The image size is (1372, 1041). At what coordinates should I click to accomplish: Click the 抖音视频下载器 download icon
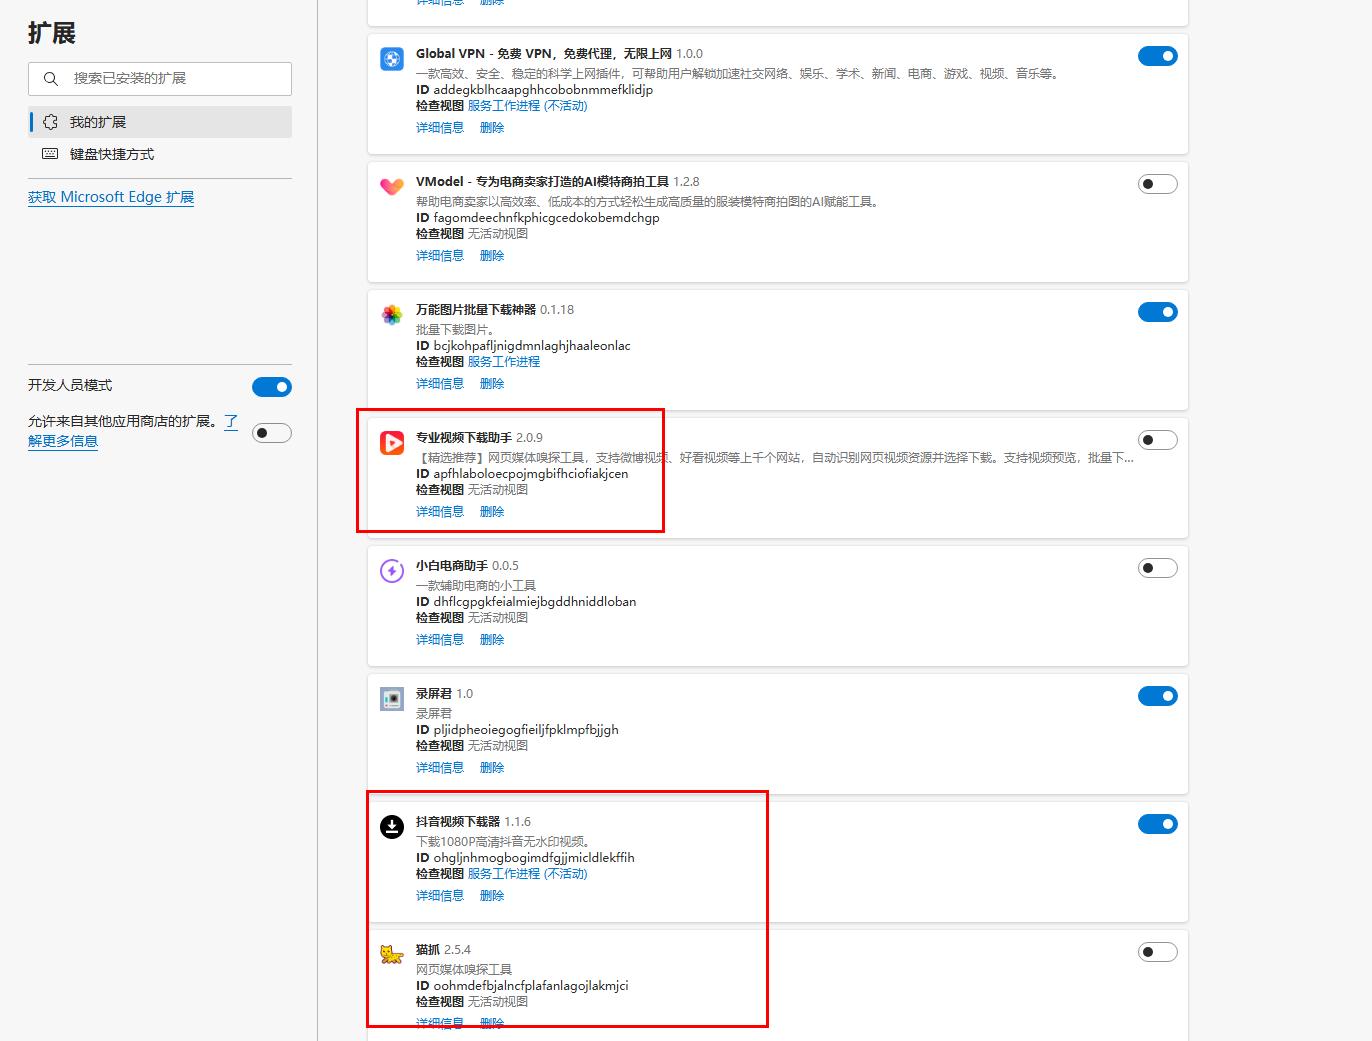click(x=392, y=826)
